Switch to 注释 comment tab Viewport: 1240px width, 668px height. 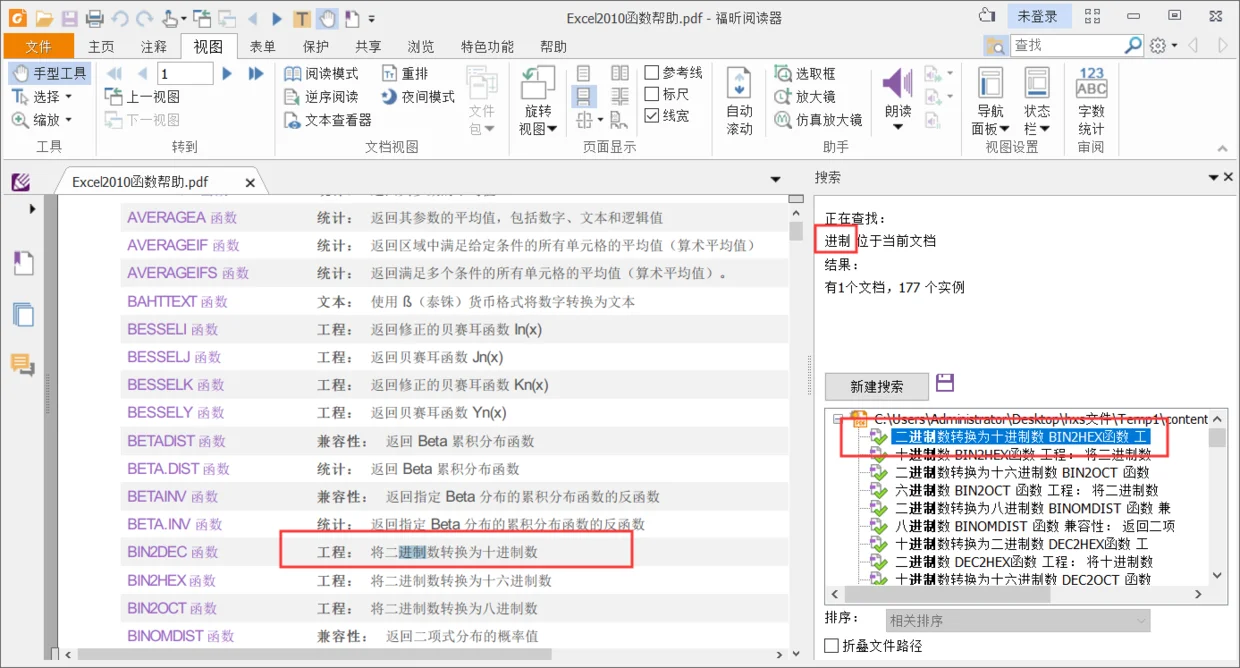pyautogui.click(x=154, y=47)
